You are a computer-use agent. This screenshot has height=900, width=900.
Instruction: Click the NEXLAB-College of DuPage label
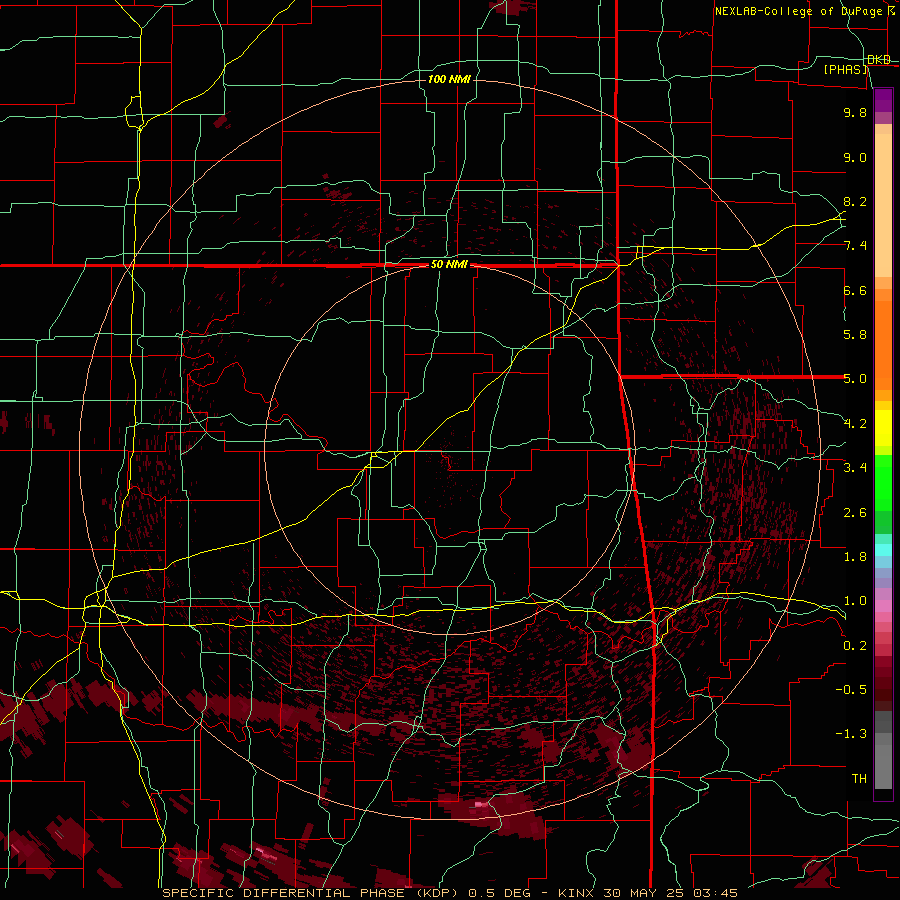click(798, 11)
